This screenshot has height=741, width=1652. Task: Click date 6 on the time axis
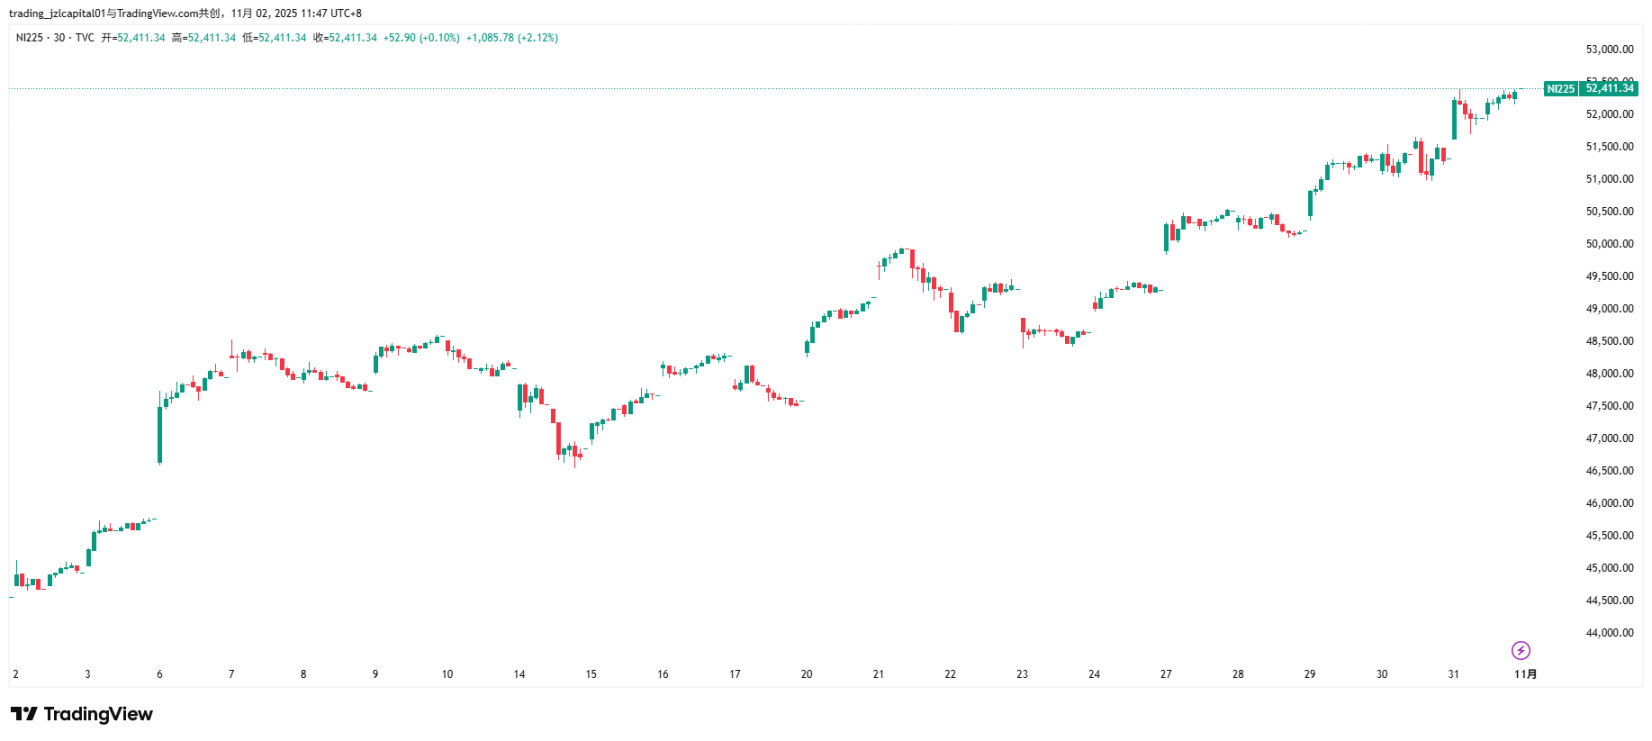(160, 675)
